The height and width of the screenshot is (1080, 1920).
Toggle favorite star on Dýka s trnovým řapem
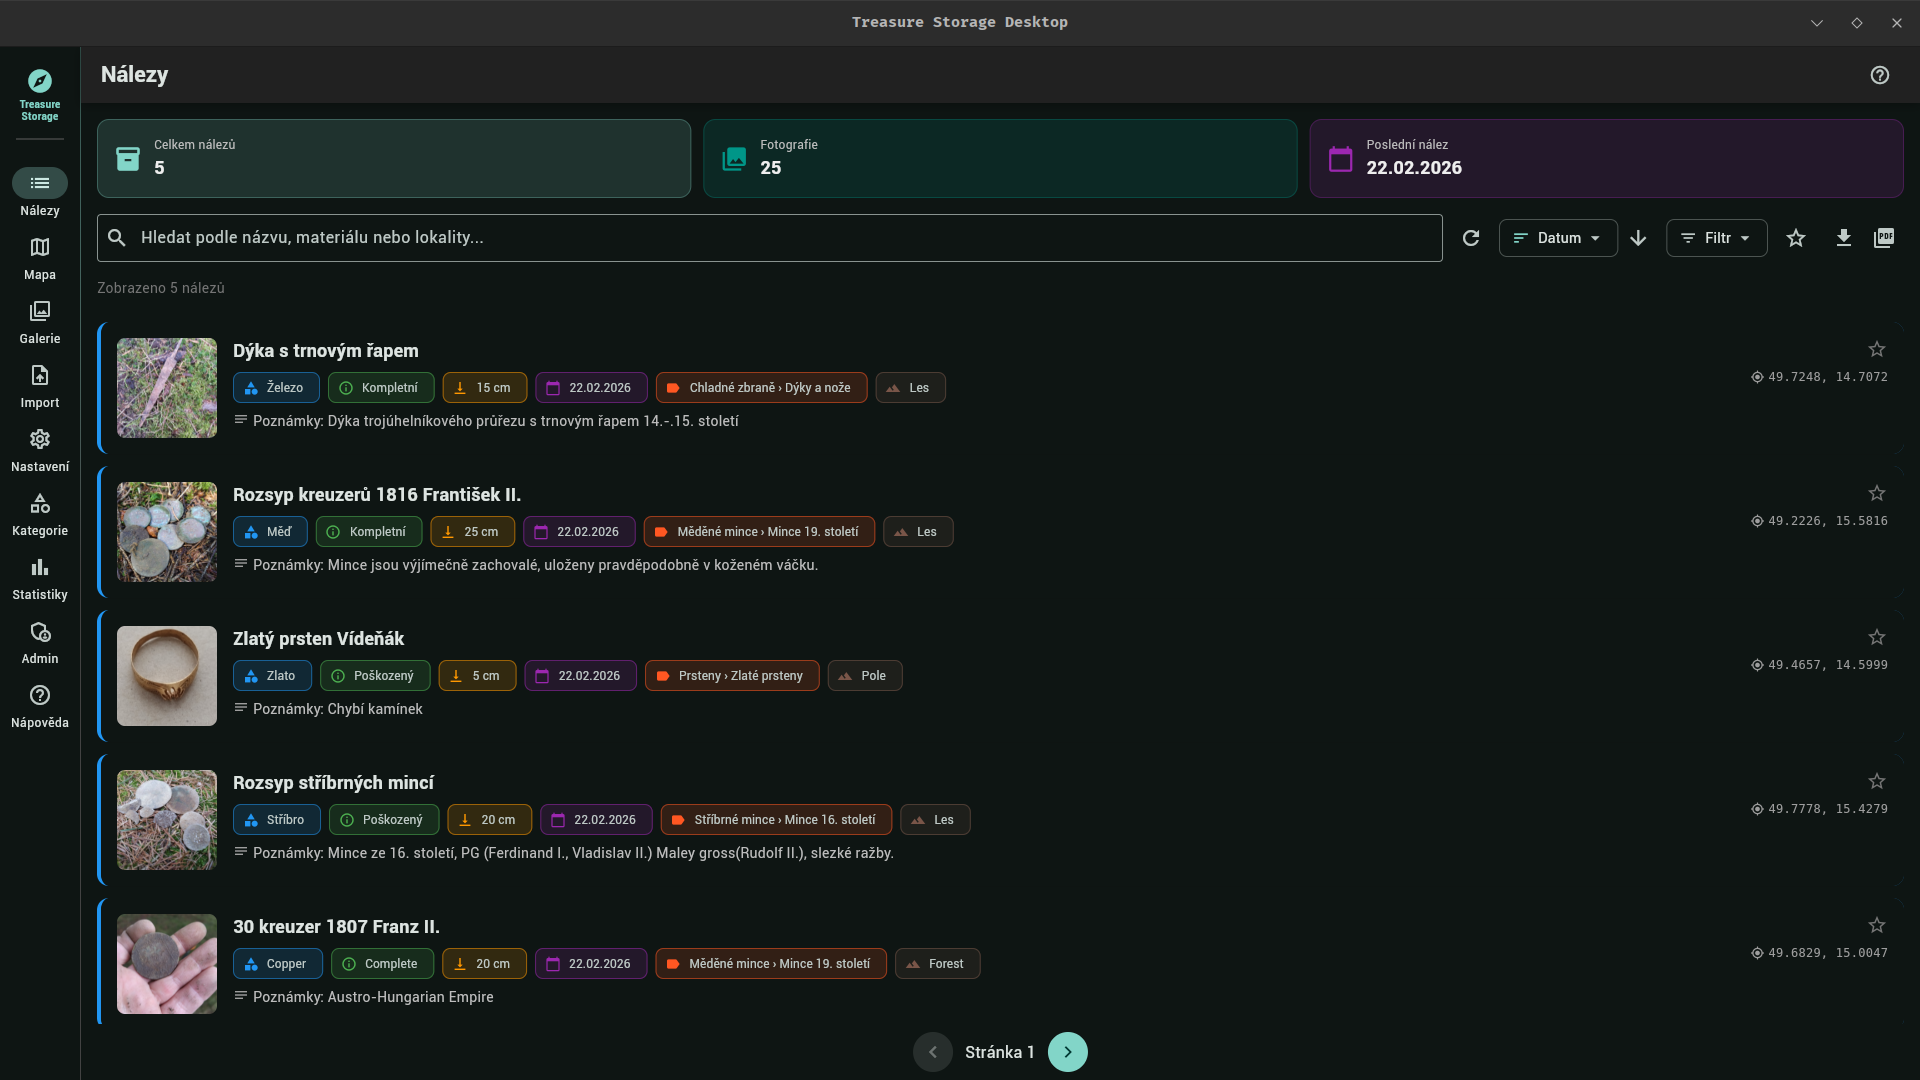[x=1877, y=349]
